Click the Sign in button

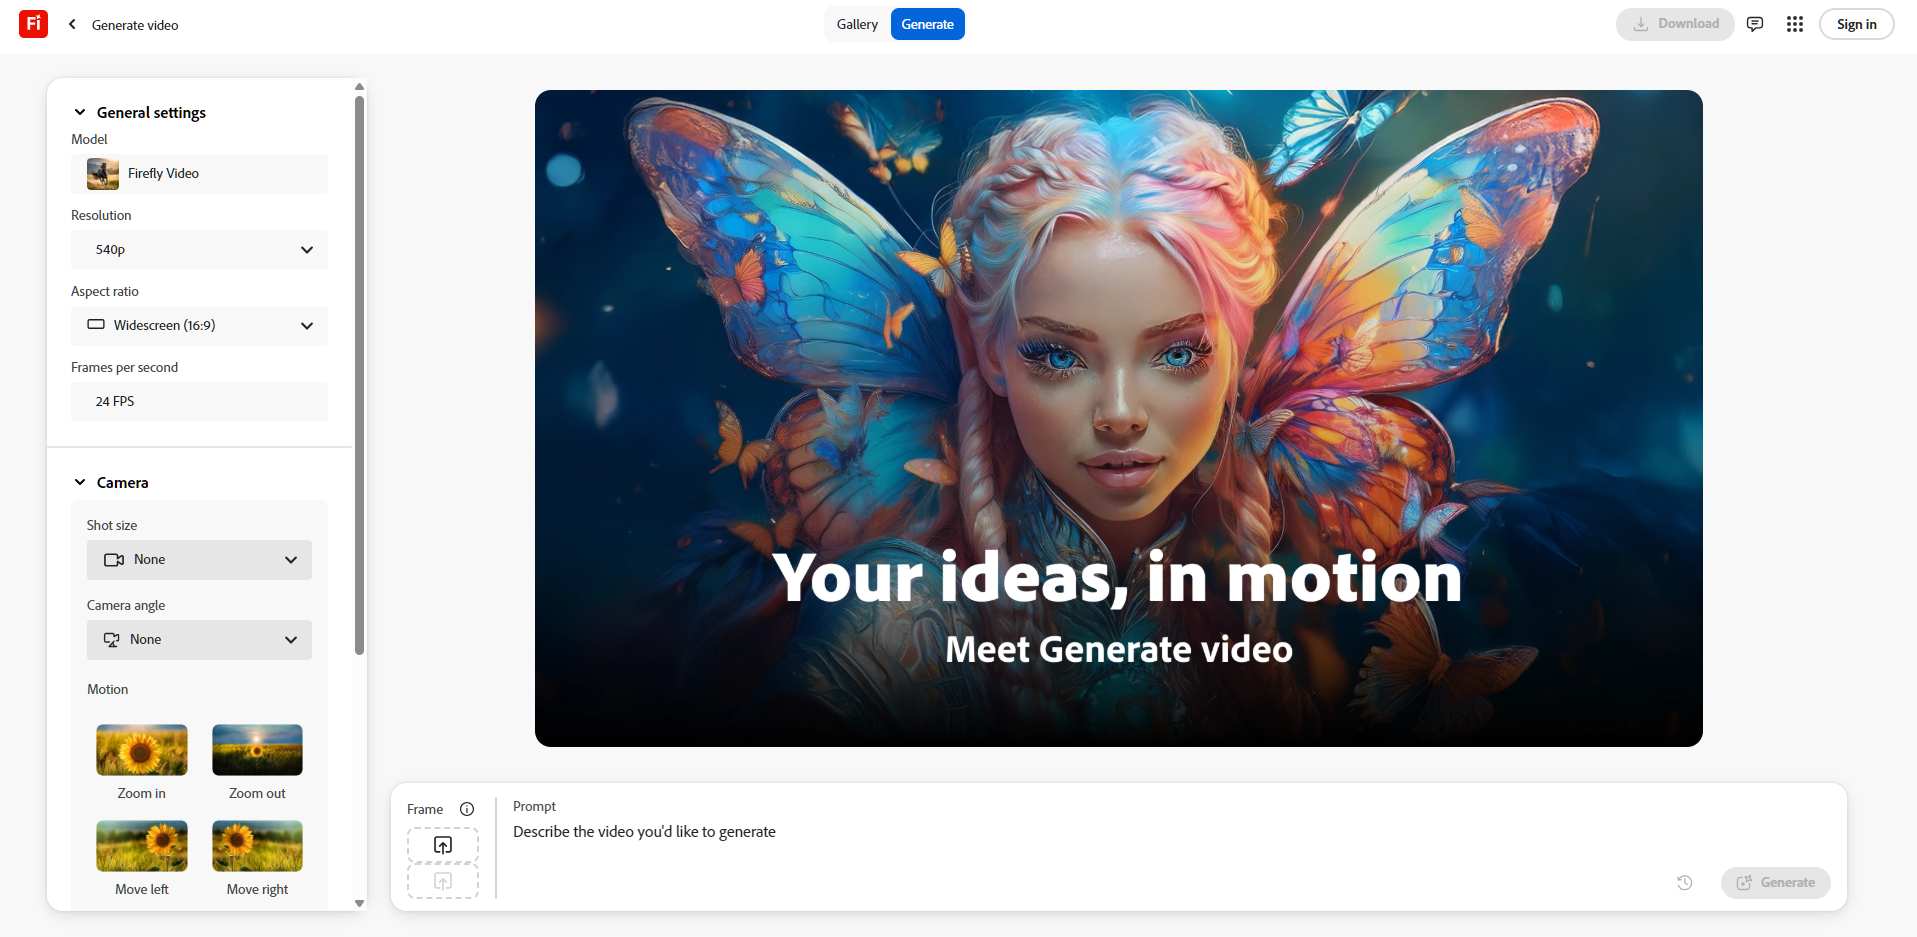tap(1855, 23)
